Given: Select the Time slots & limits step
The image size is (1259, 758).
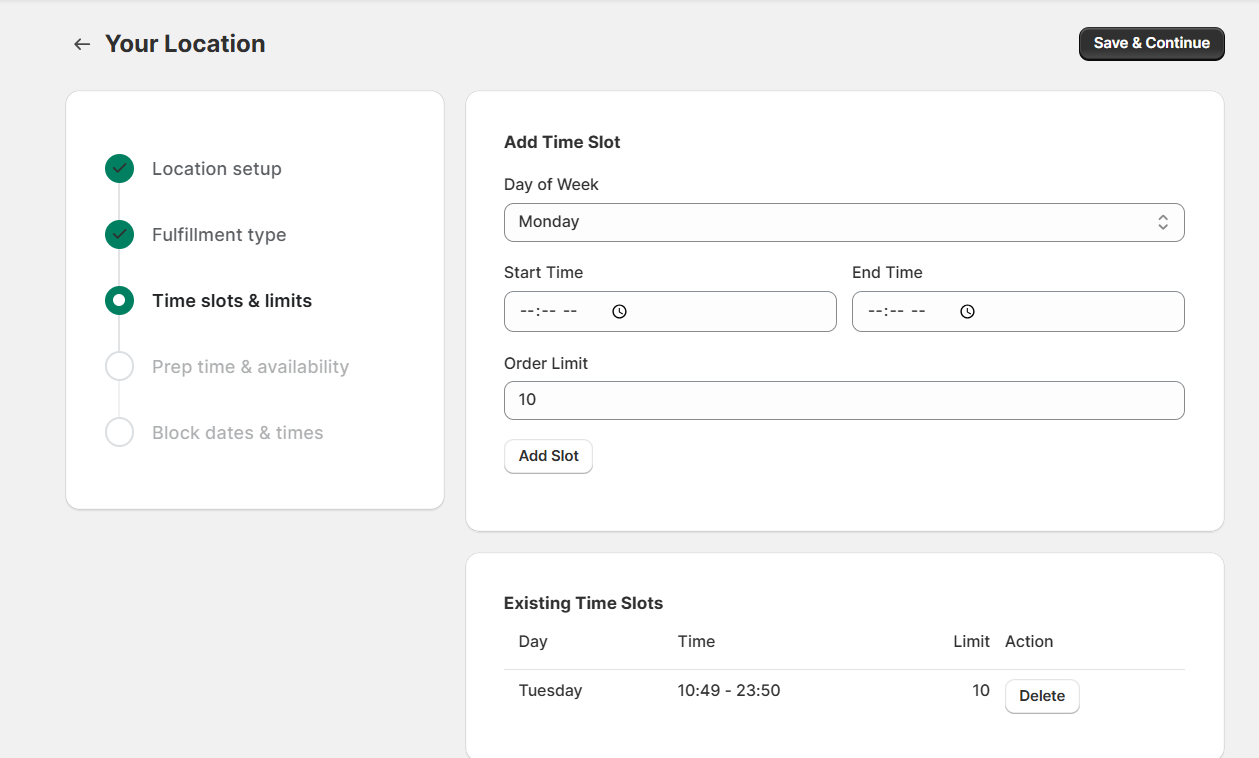Looking at the screenshot, I should point(232,301).
